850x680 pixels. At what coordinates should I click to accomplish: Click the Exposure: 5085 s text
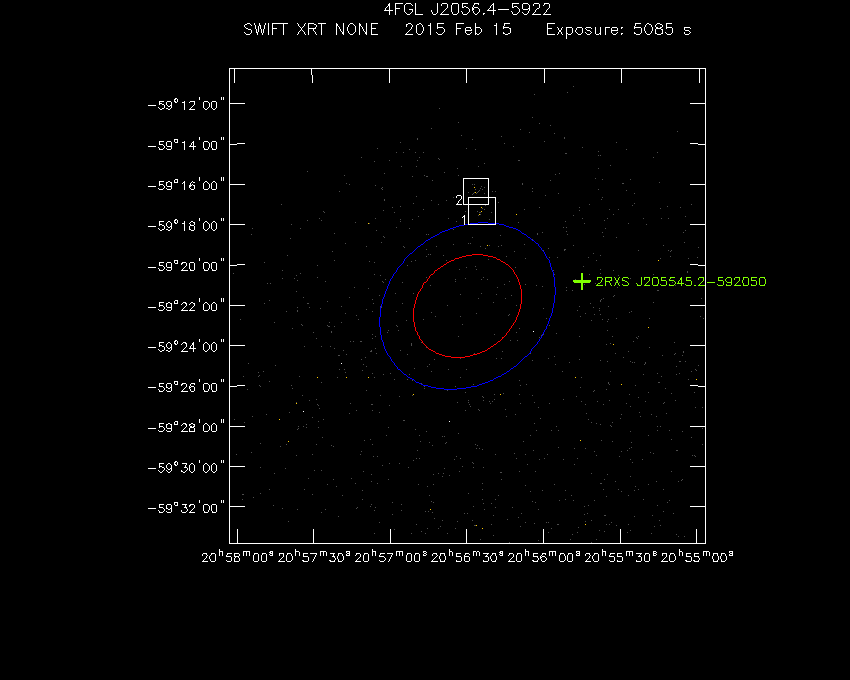[619, 29]
